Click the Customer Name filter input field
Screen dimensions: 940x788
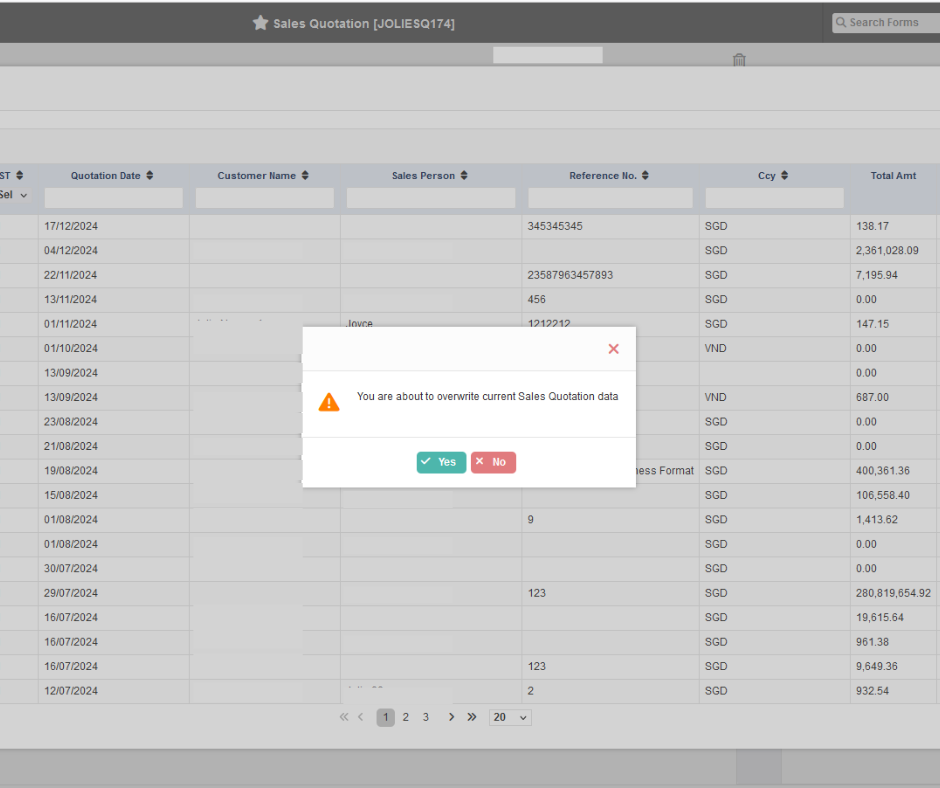click(263, 198)
